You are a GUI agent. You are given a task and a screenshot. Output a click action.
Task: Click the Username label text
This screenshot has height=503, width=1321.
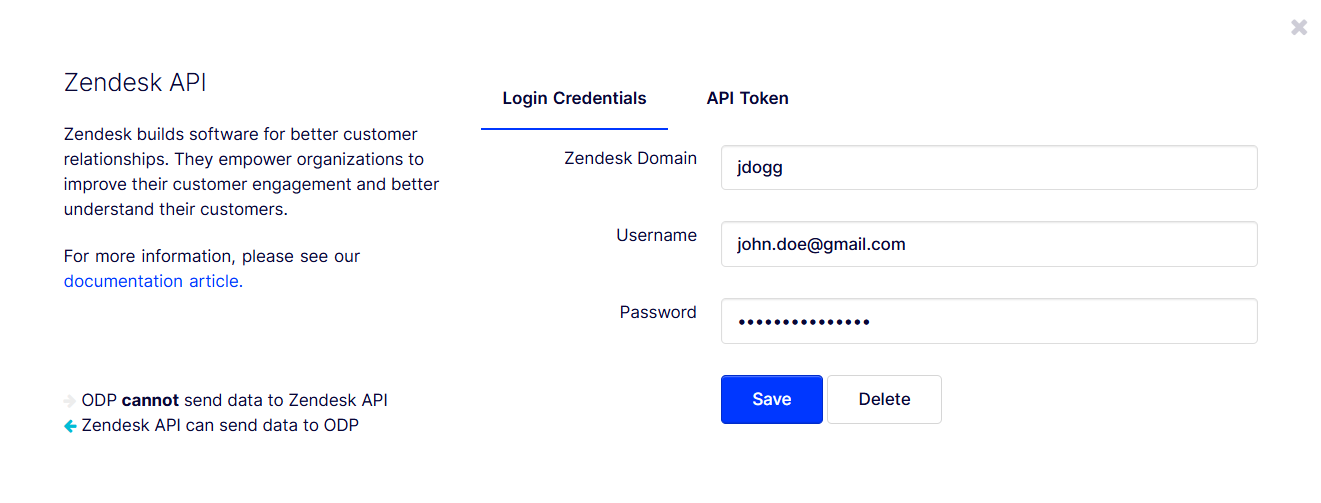click(x=656, y=235)
